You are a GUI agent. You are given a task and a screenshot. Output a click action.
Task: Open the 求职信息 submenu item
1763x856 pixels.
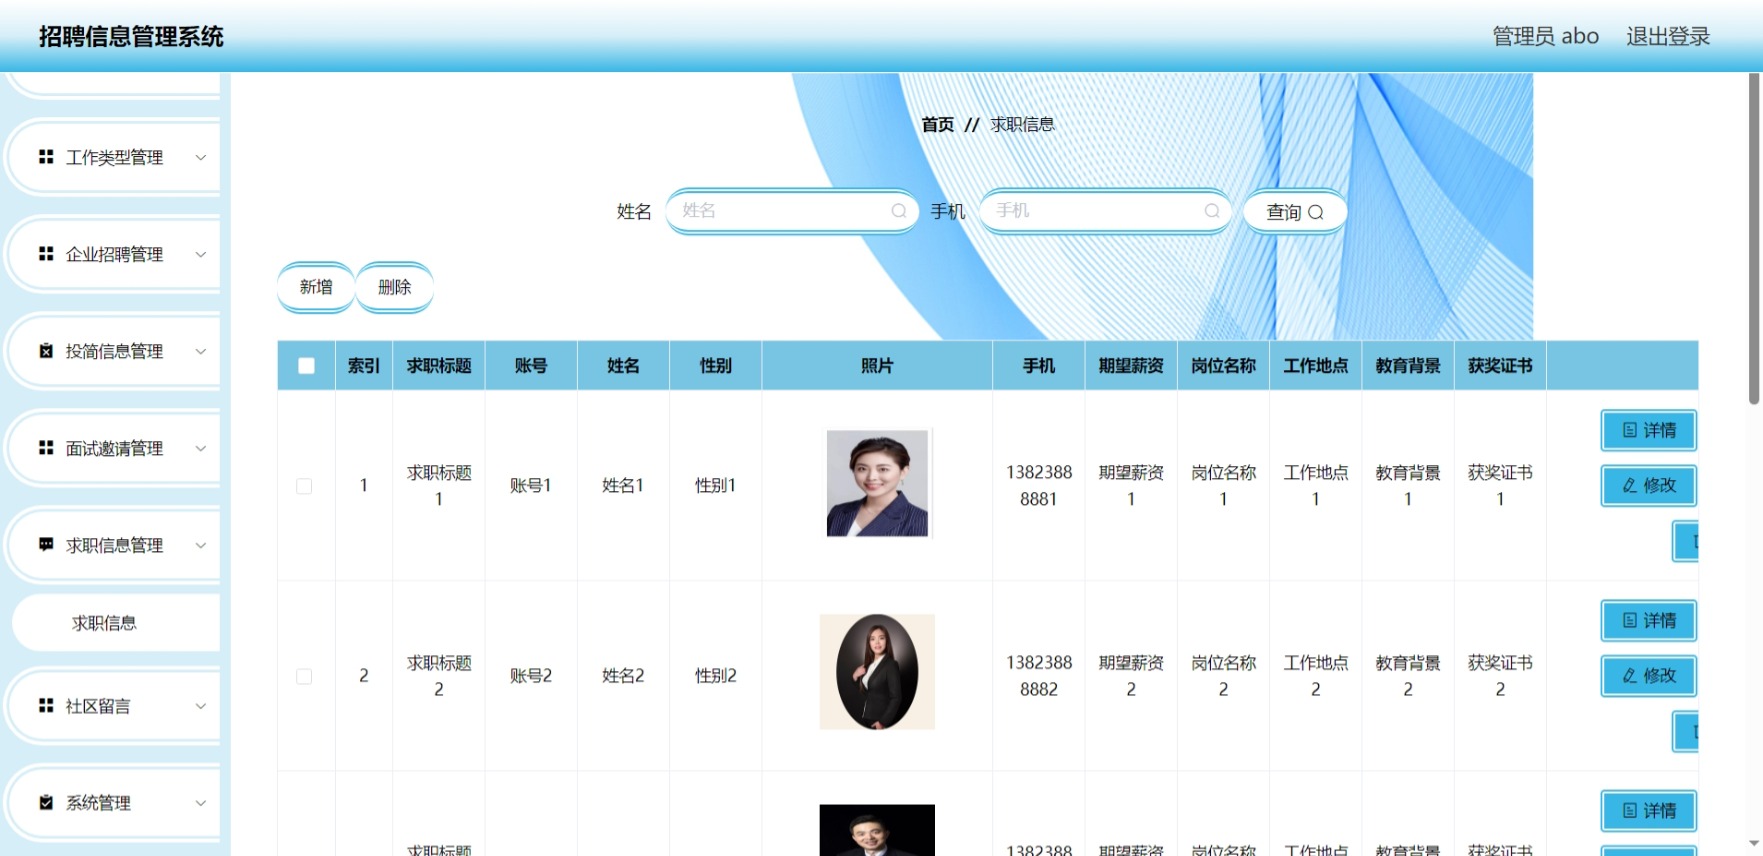tap(115, 623)
